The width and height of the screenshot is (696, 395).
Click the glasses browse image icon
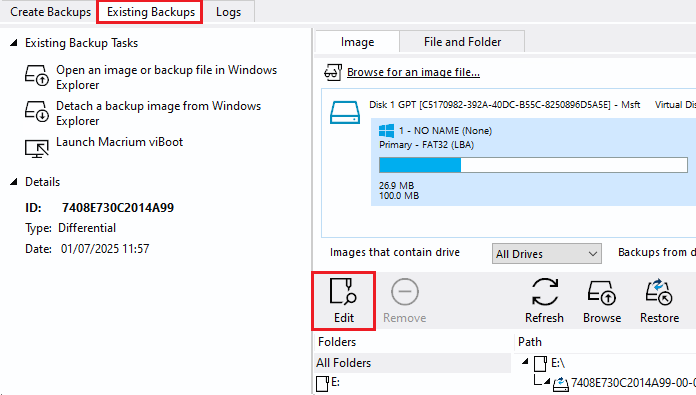click(x=333, y=72)
